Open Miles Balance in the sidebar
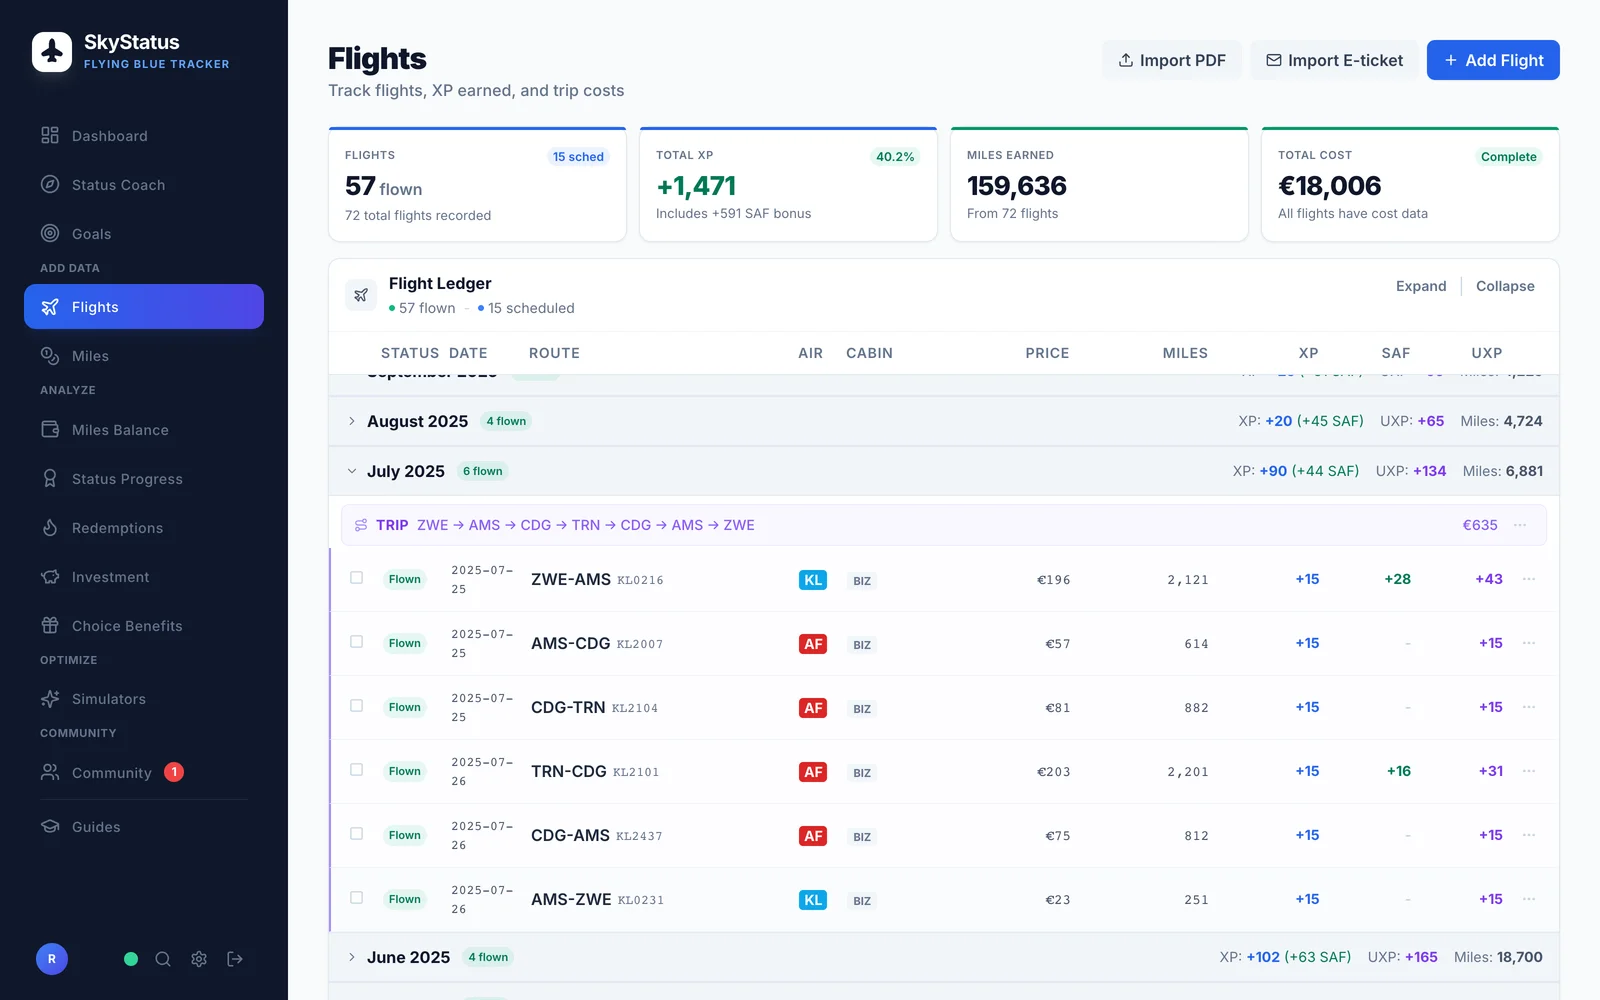 tap(144, 430)
